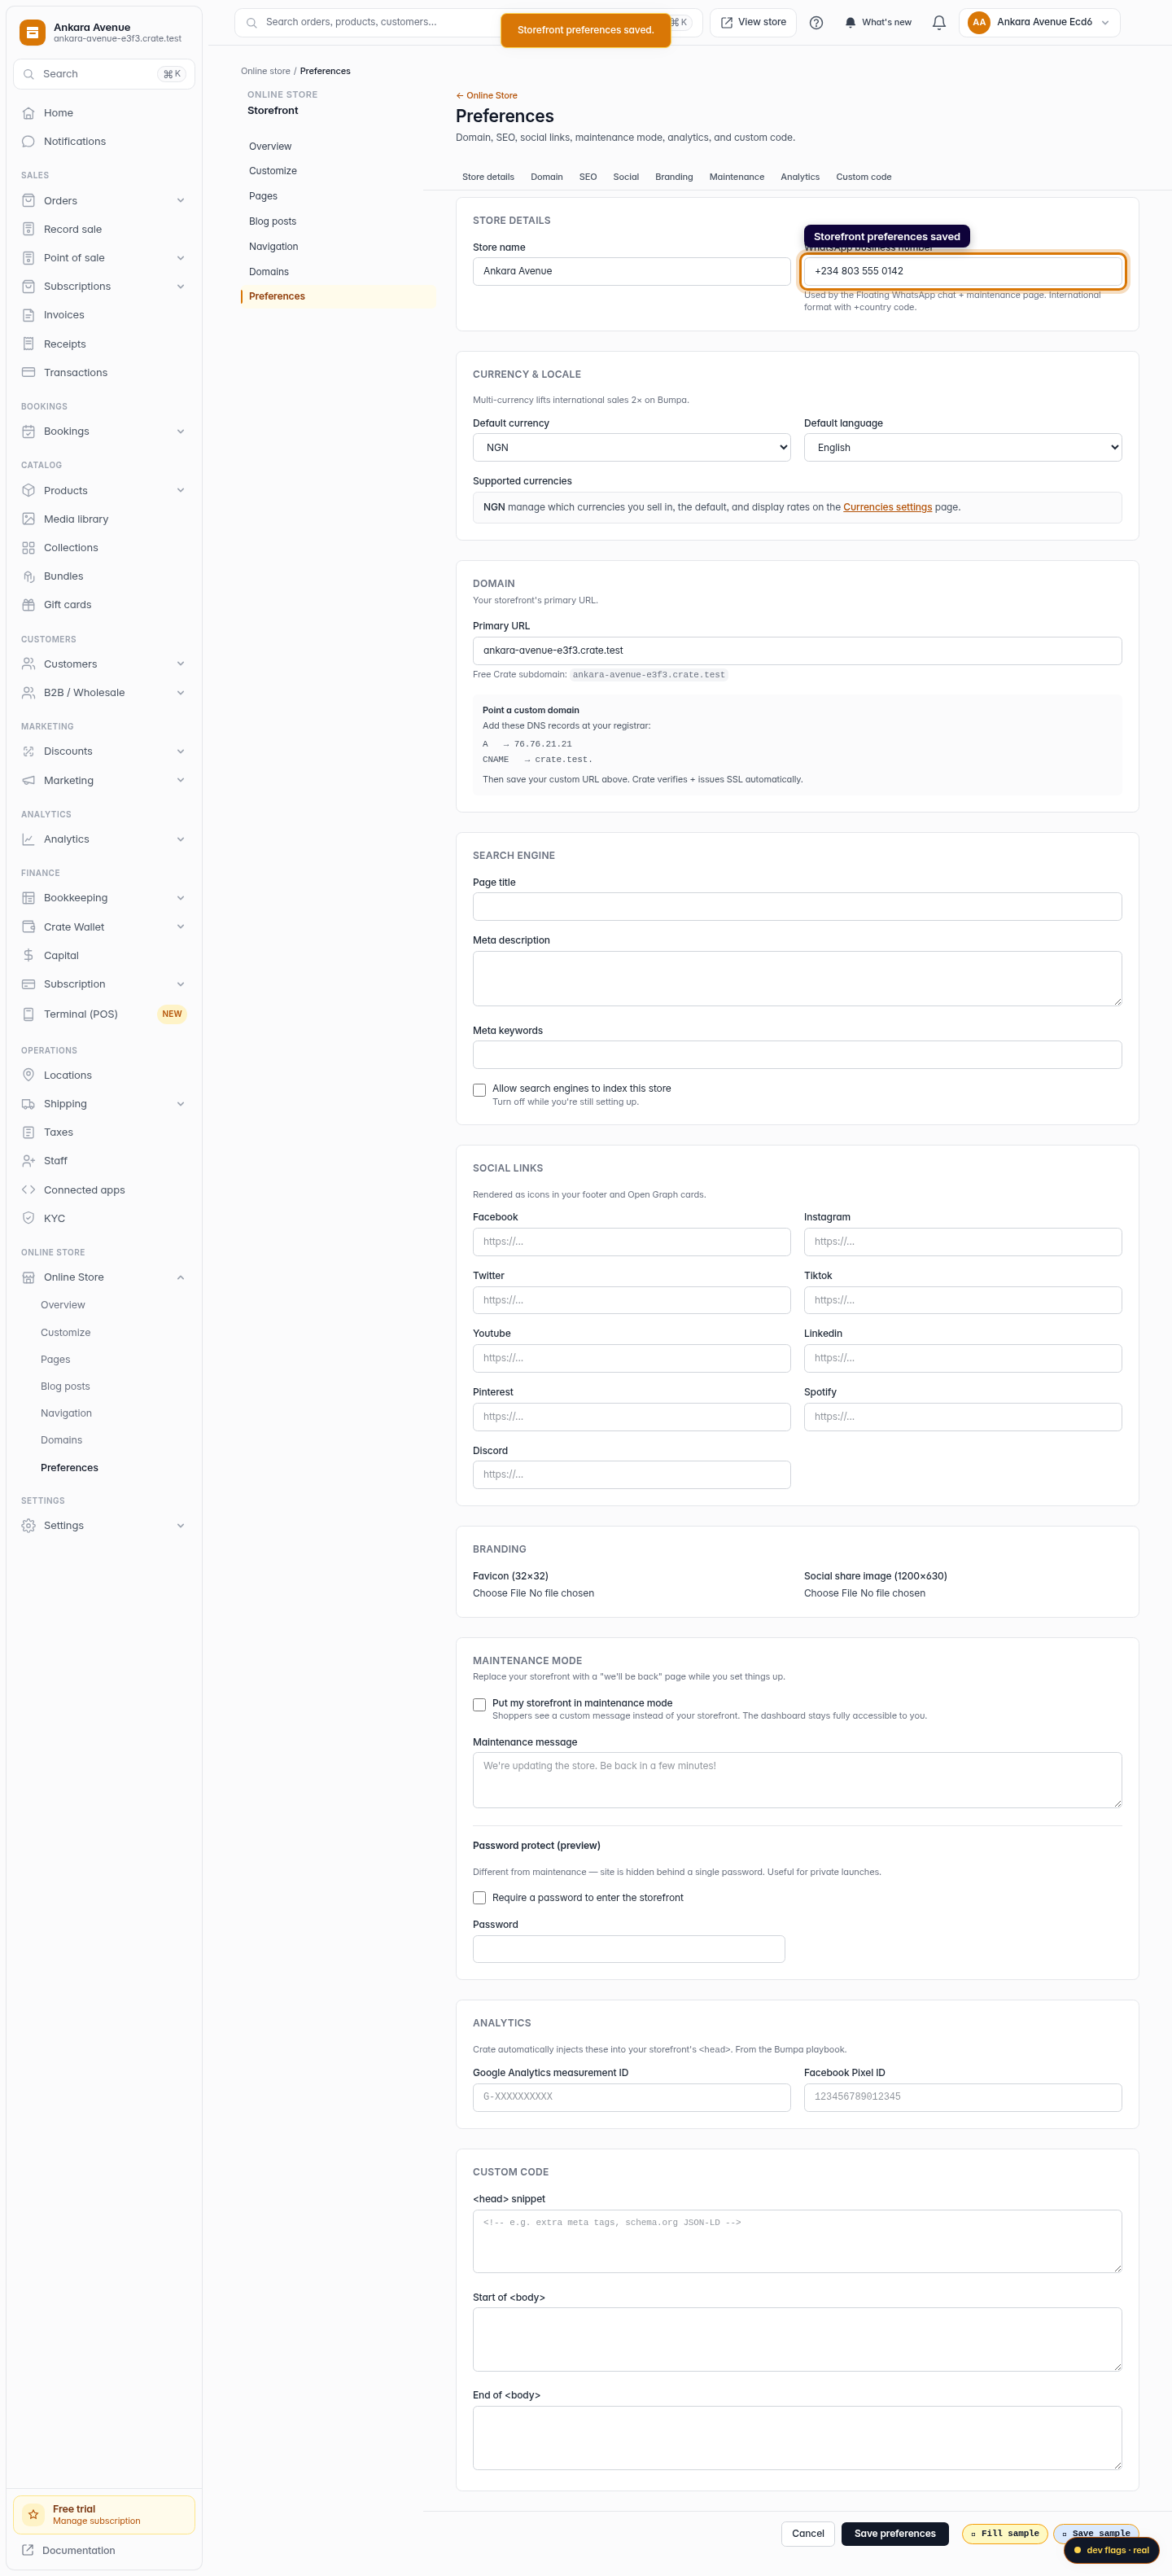Switch to the Custom code tab

(x=864, y=177)
